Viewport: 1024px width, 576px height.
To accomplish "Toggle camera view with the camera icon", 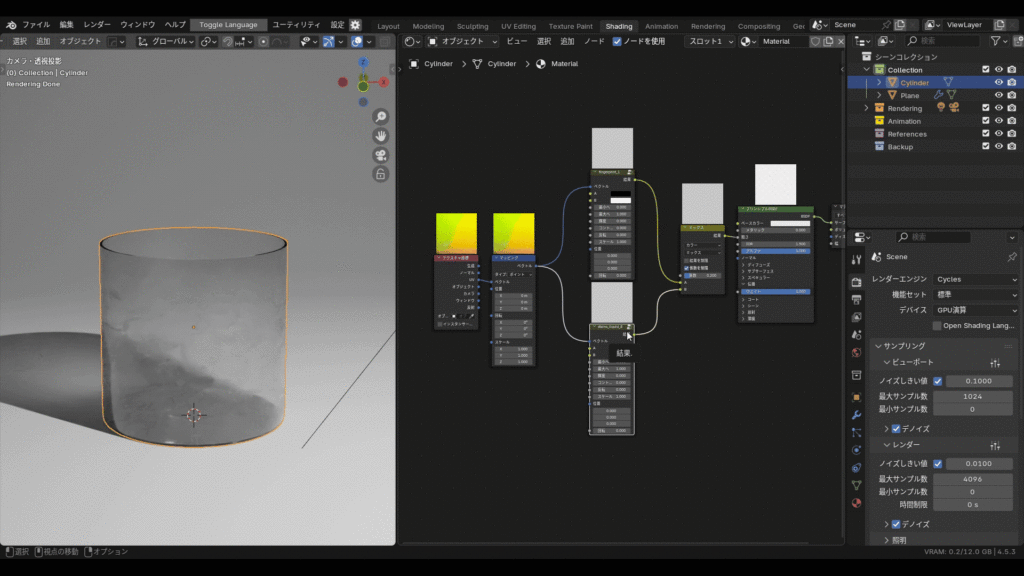I will tap(381, 155).
